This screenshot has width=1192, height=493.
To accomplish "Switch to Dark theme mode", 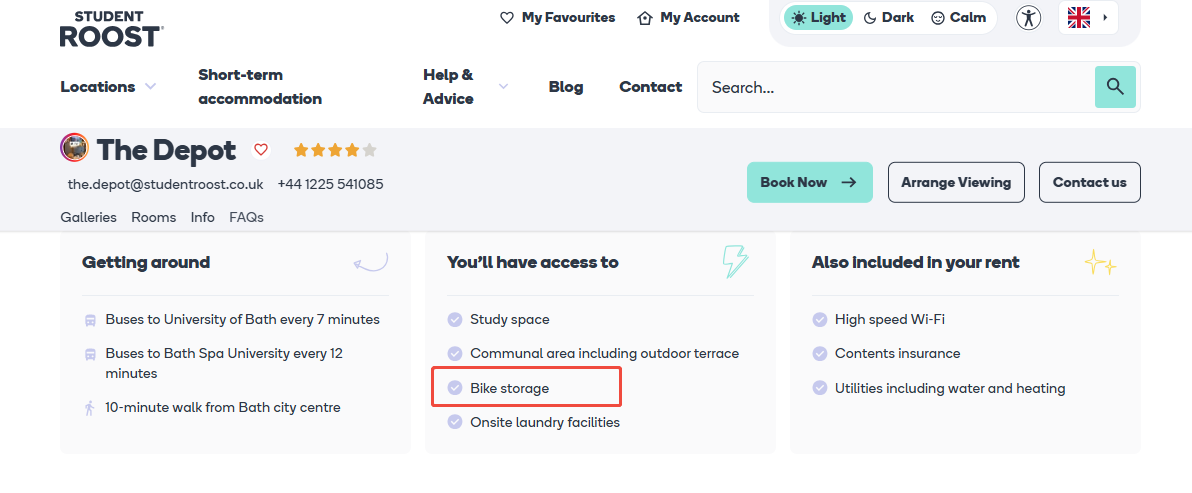I will (x=888, y=18).
